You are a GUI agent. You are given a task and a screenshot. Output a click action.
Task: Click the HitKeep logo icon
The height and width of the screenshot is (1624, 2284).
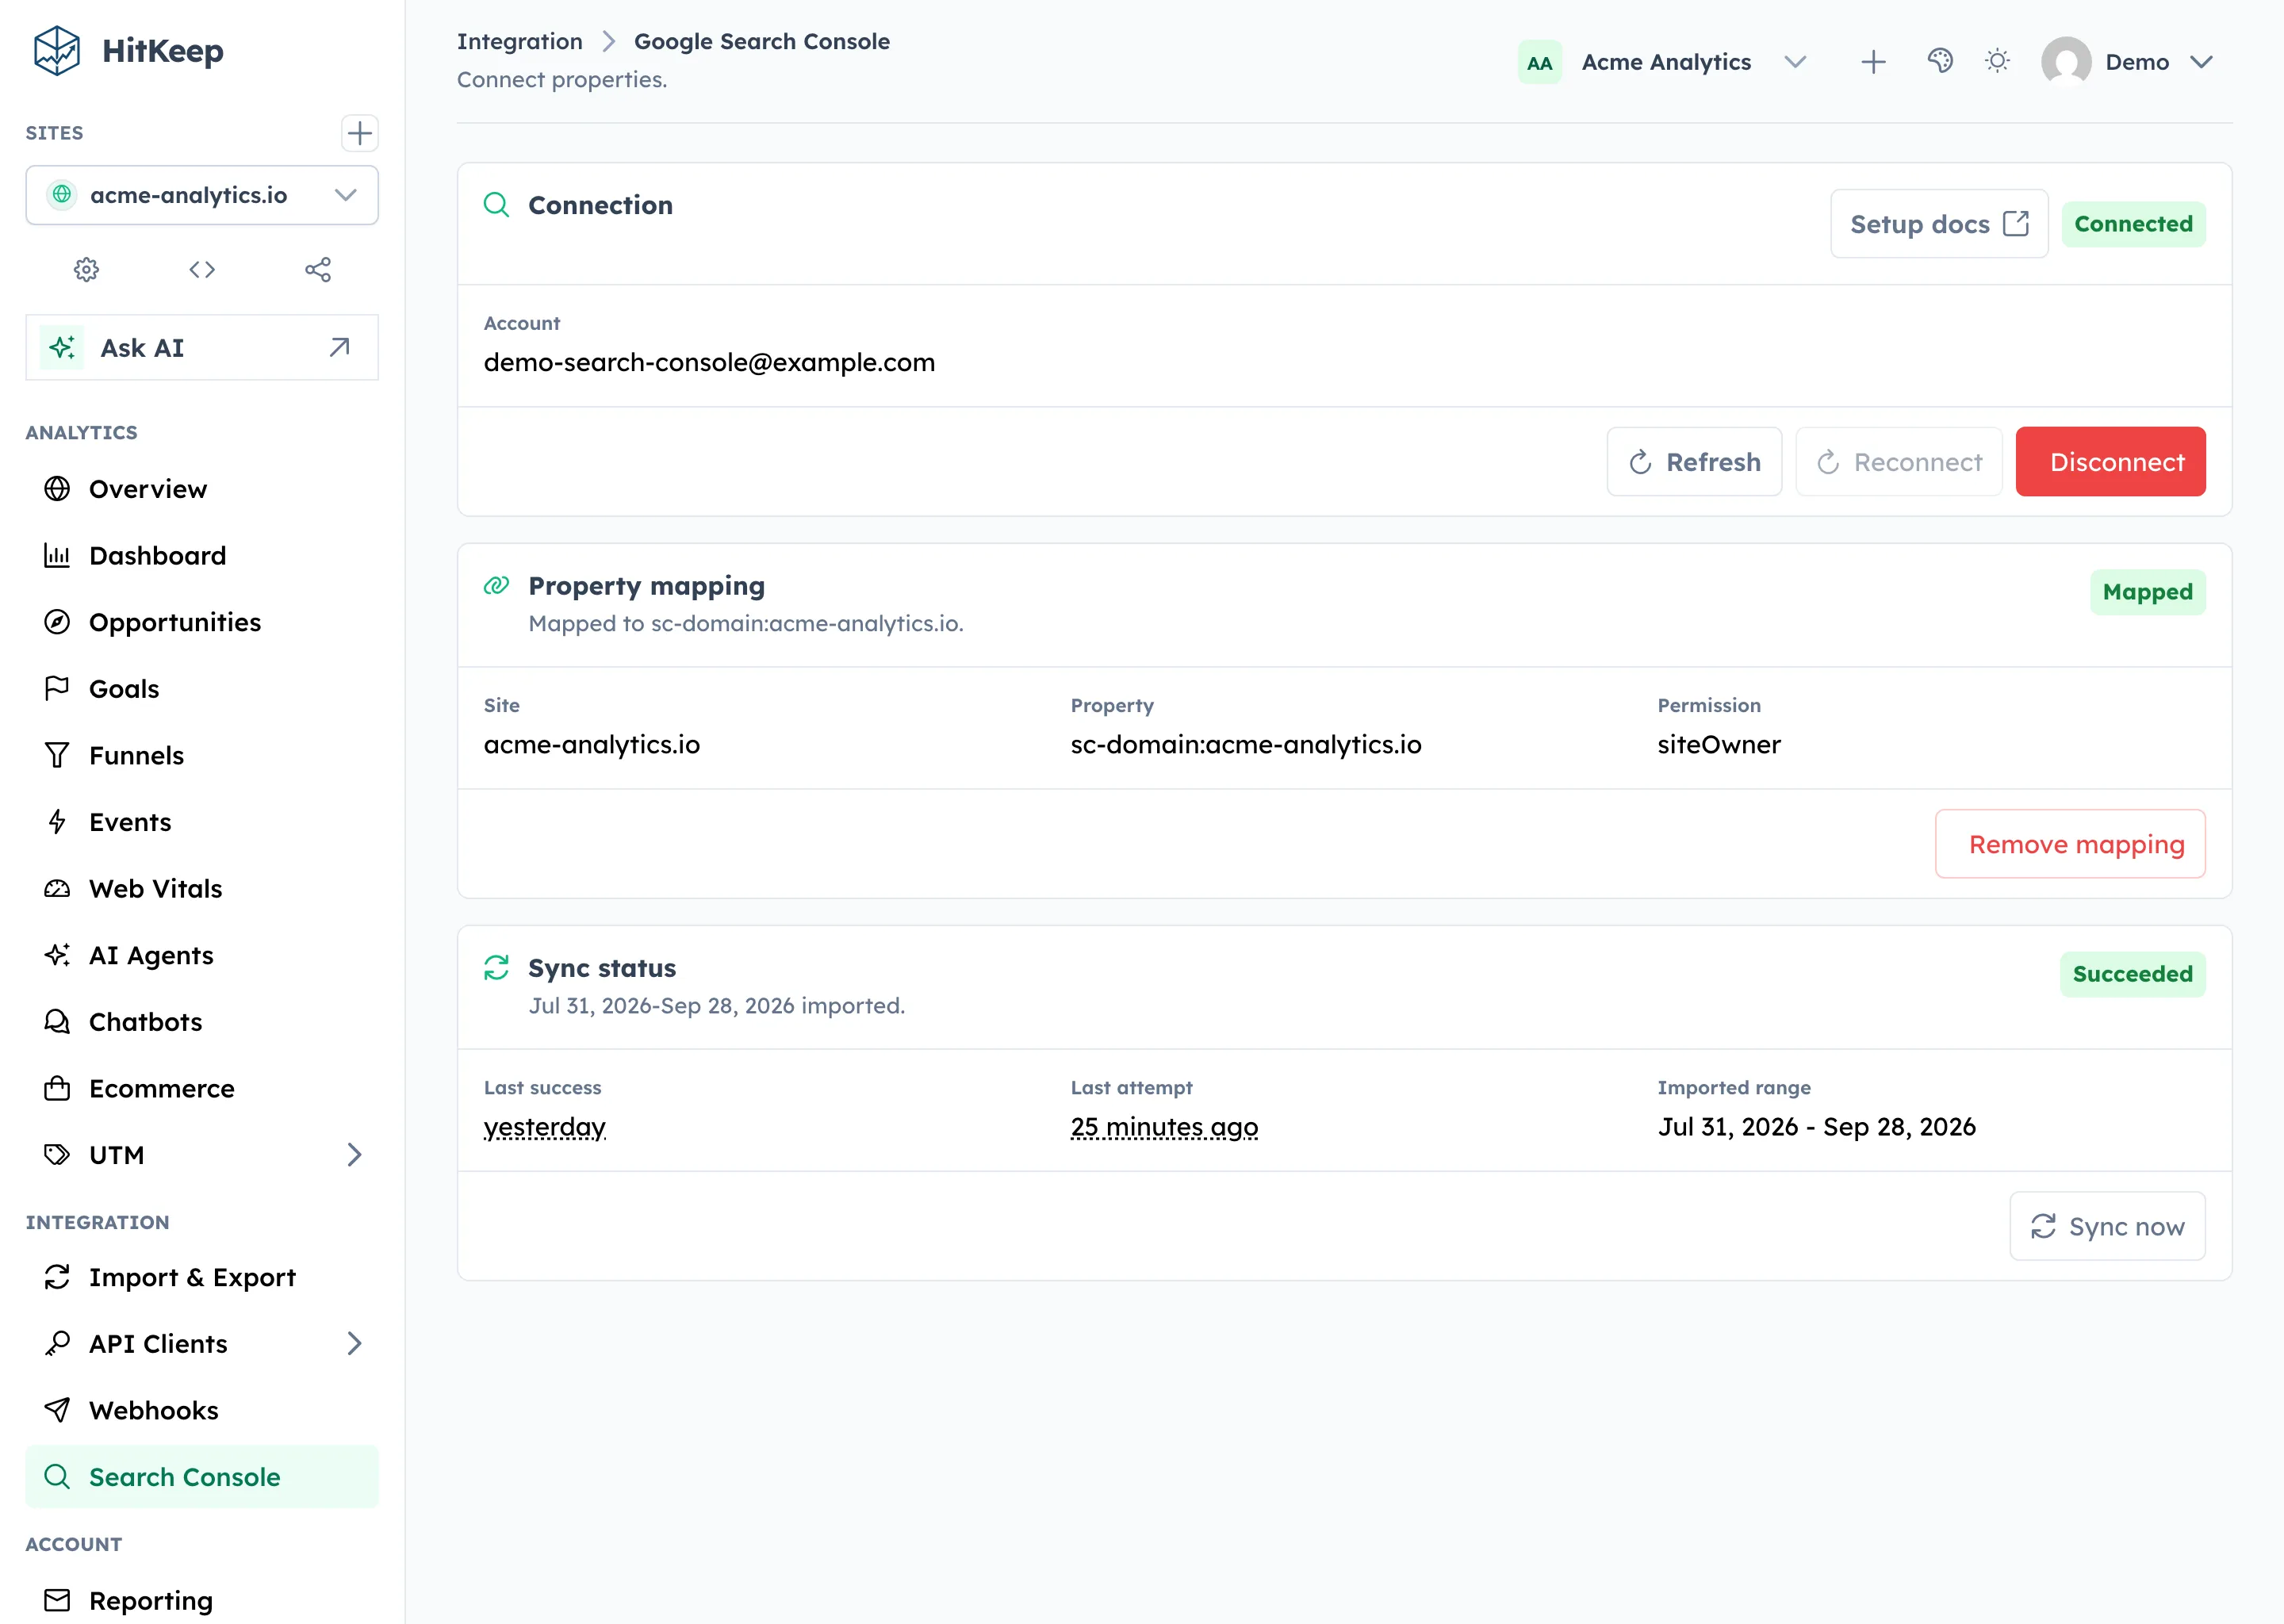click(x=56, y=51)
